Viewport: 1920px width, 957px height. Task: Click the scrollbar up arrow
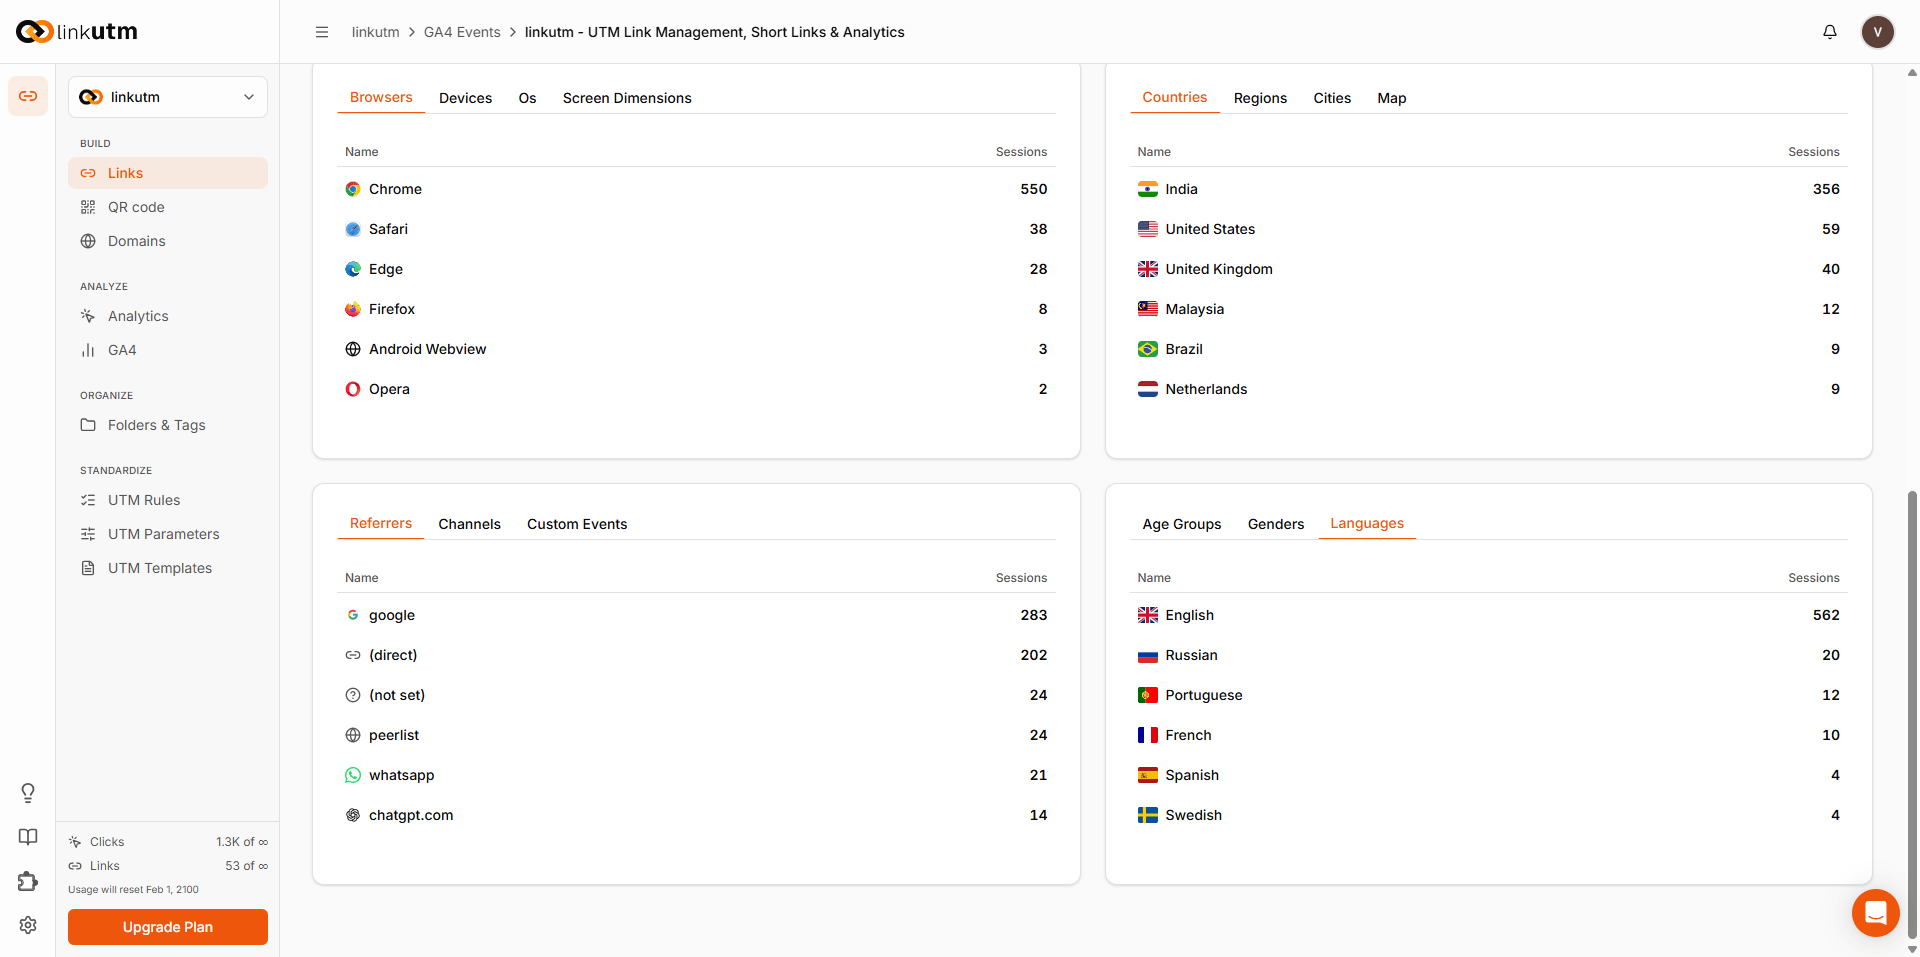coord(1912,72)
